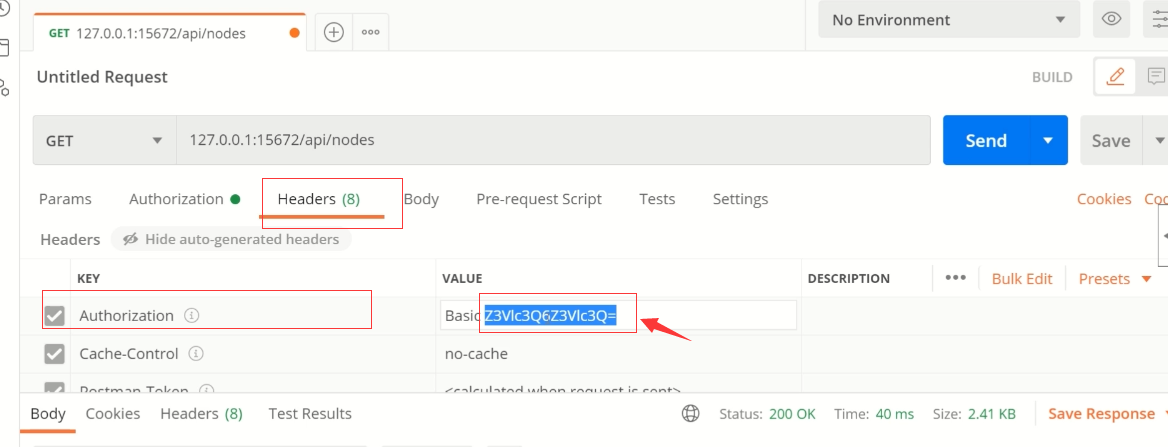Open the Cookies link
Screen dimensions: 1168x447
coord(1104,199)
